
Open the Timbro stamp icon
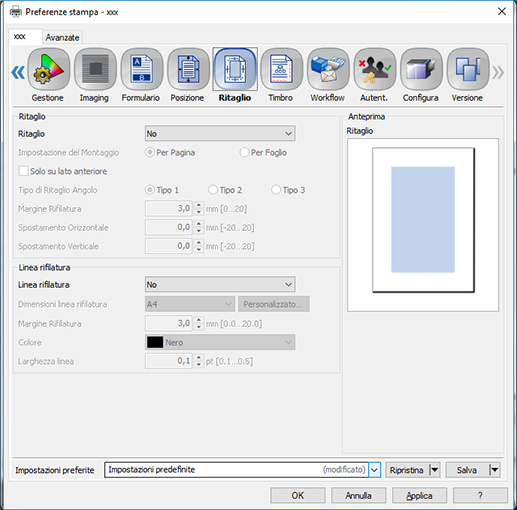click(x=282, y=69)
